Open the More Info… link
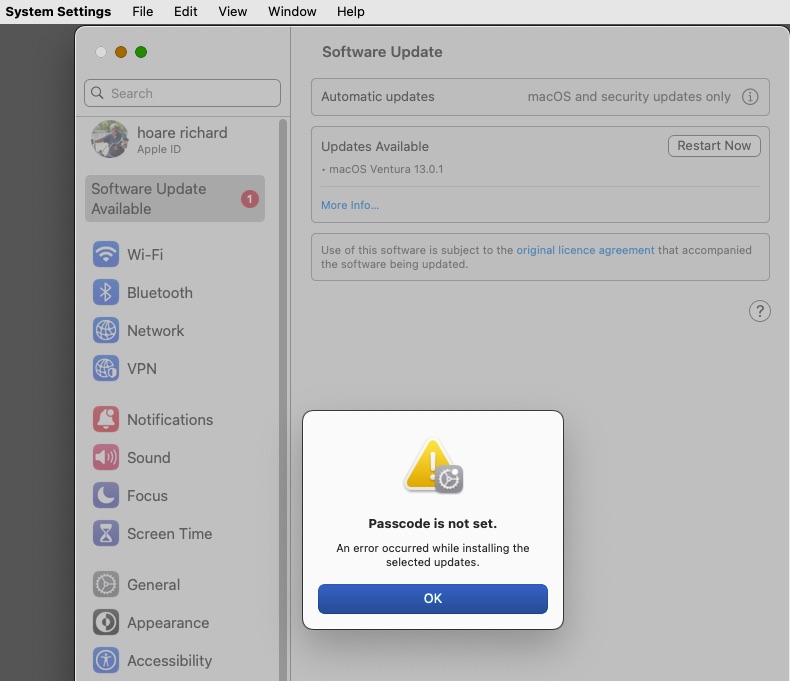790x681 pixels. [x=350, y=205]
